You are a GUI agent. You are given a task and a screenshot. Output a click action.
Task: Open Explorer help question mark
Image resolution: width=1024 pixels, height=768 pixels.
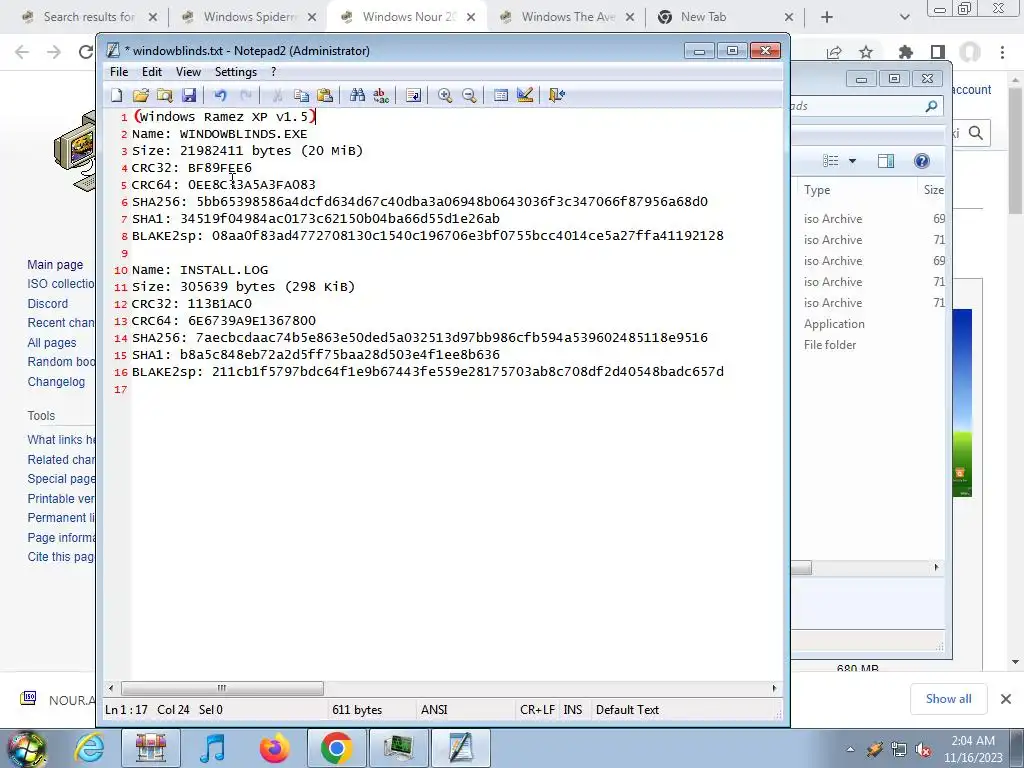[921, 161]
